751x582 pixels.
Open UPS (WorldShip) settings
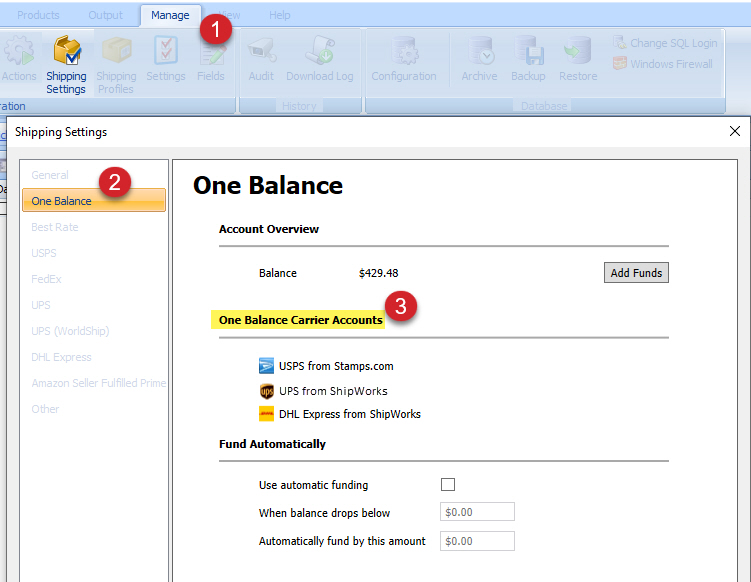[70, 331]
